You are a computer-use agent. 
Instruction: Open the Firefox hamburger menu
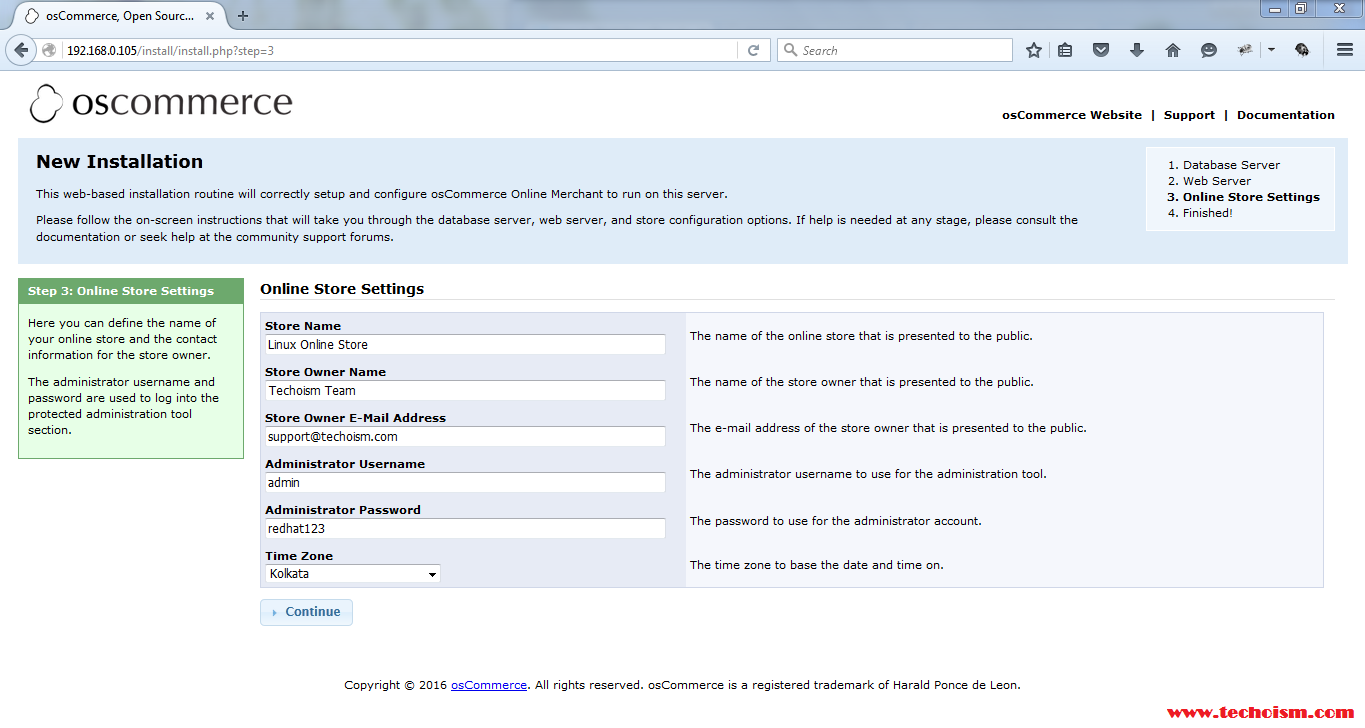[x=1345, y=50]
